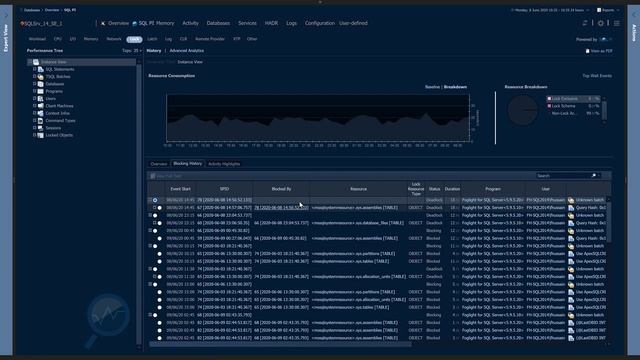Open the Databases top navigation tab
Image resolution: width=640 pixels, height=360 pixels.
click(x=218, y=23)
